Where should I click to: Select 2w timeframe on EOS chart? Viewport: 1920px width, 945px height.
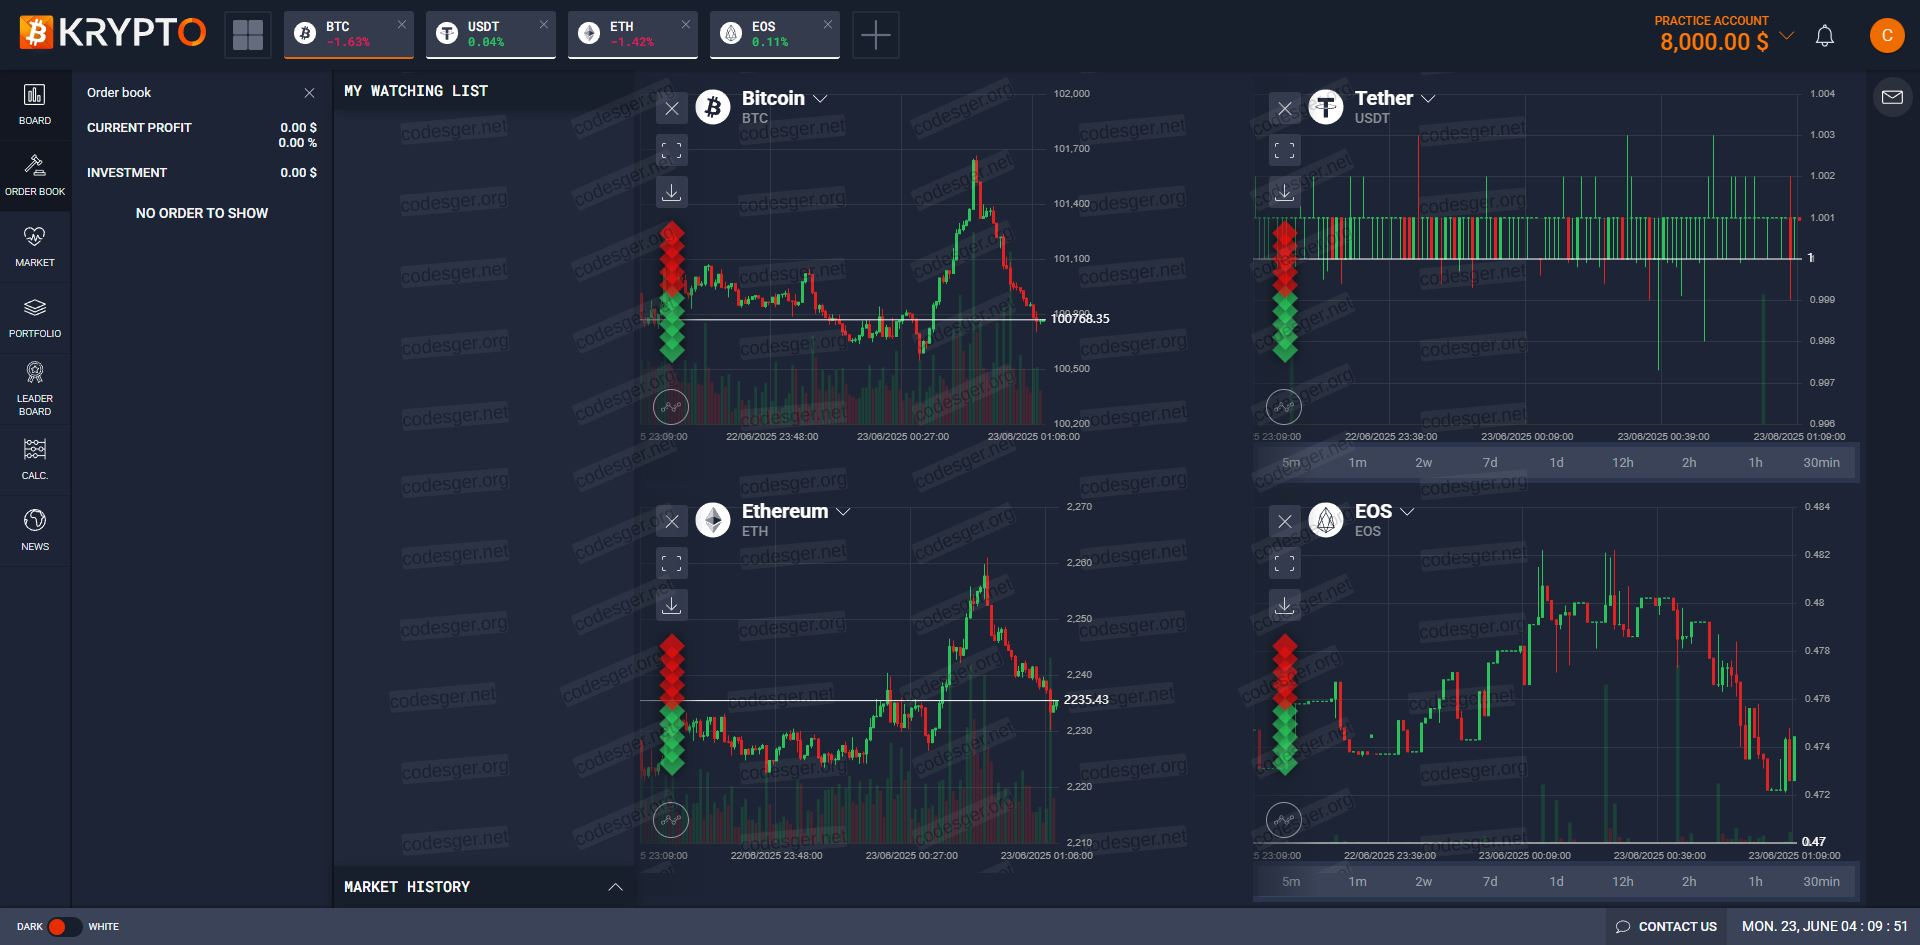[1423, 882]
